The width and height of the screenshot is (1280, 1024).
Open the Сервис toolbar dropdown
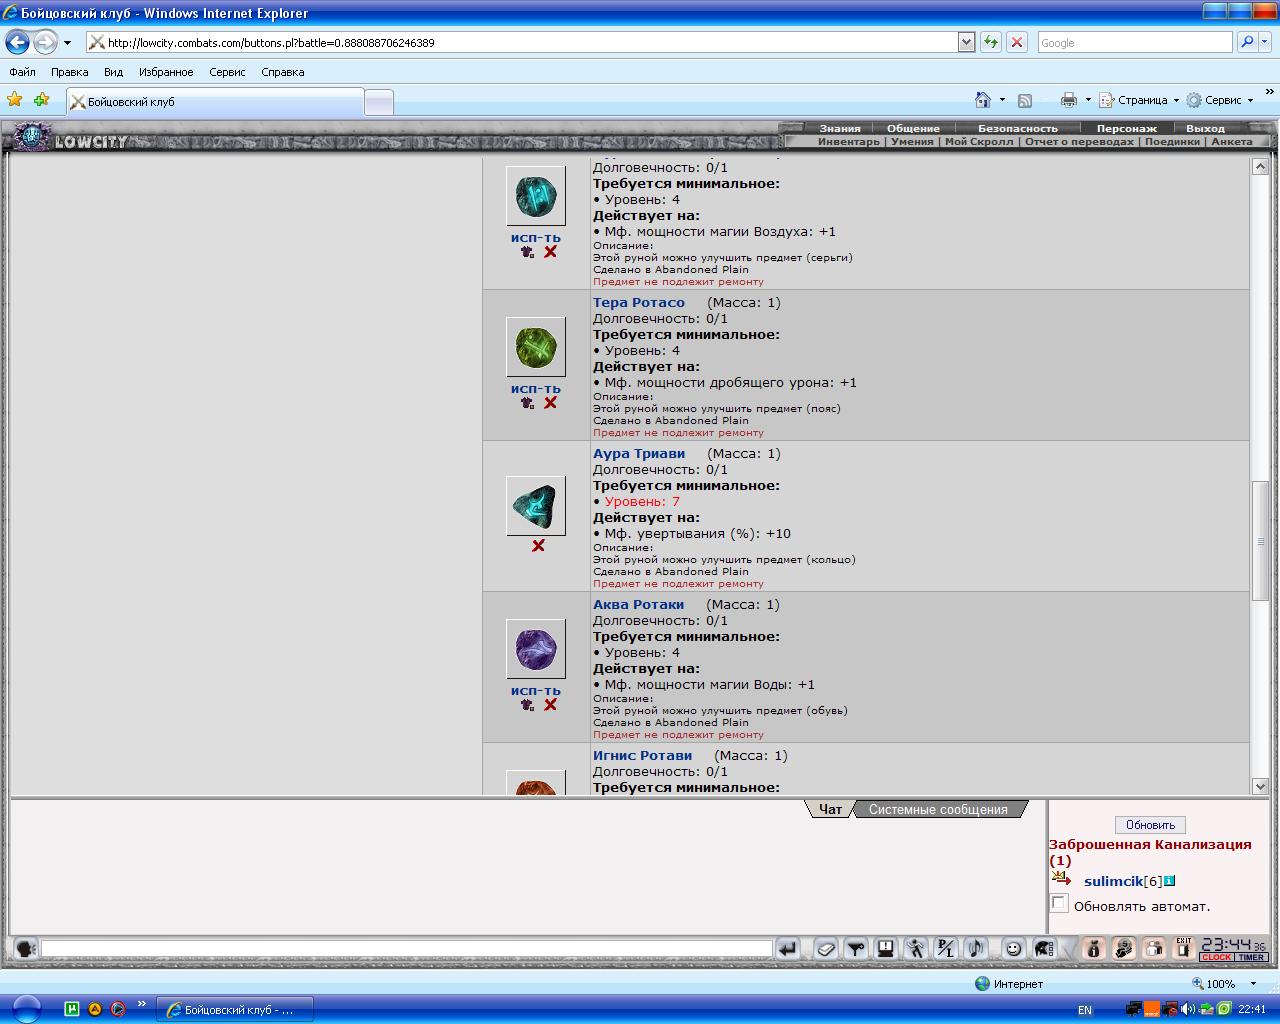(1220, 100)
